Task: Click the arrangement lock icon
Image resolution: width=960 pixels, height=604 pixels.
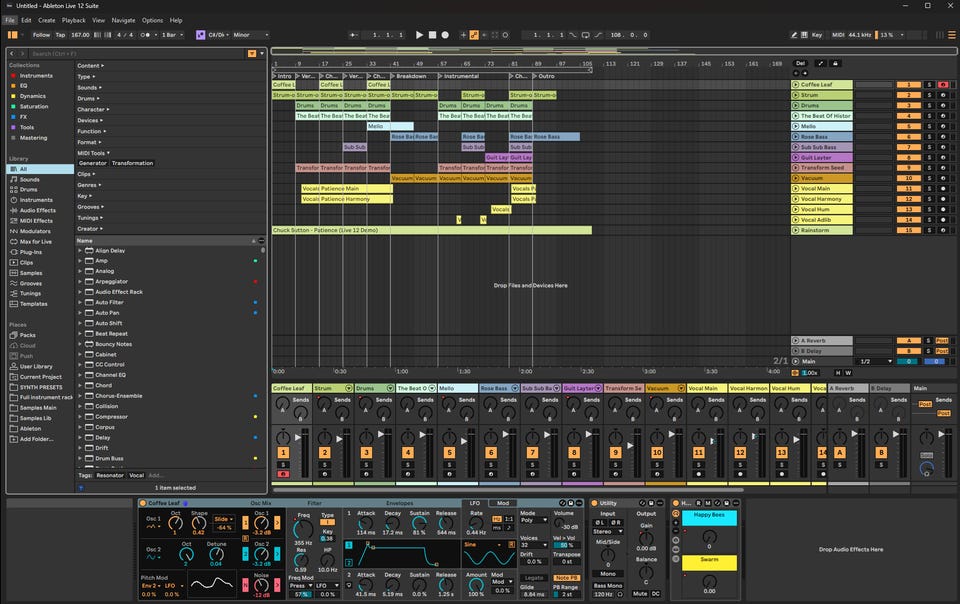Action: pyautogui.click(x=836, y=64)
